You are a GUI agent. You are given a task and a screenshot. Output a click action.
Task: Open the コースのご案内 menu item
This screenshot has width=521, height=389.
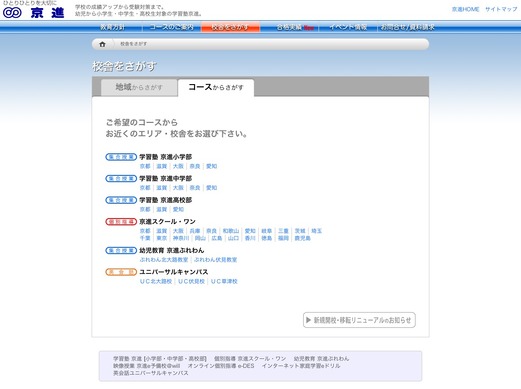click(x=171, y=27)
